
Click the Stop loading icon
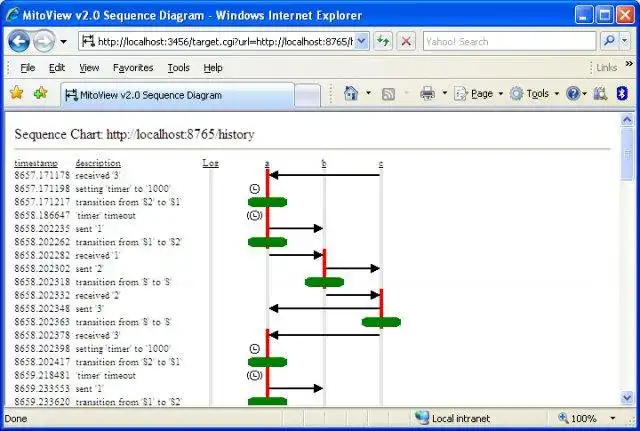coord(406,41)
